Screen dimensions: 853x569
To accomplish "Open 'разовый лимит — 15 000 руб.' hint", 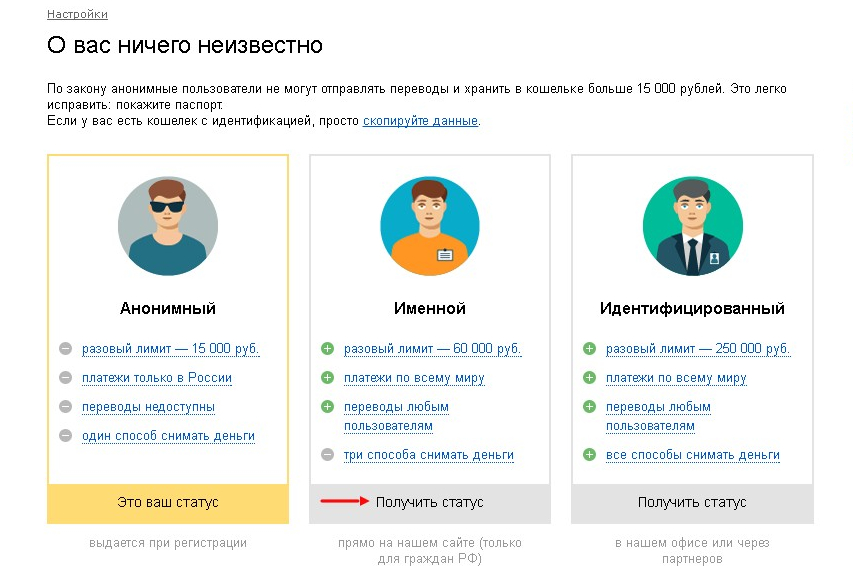I will coord(170,349).
